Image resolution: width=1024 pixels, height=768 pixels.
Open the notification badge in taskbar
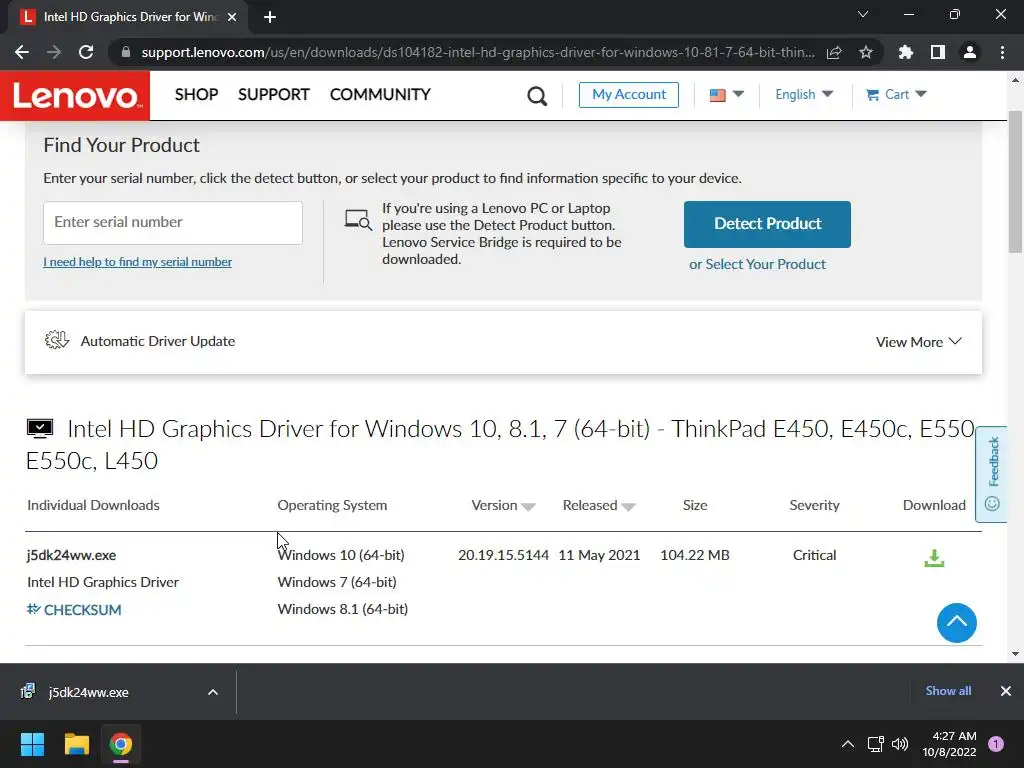tap(996, 744)
